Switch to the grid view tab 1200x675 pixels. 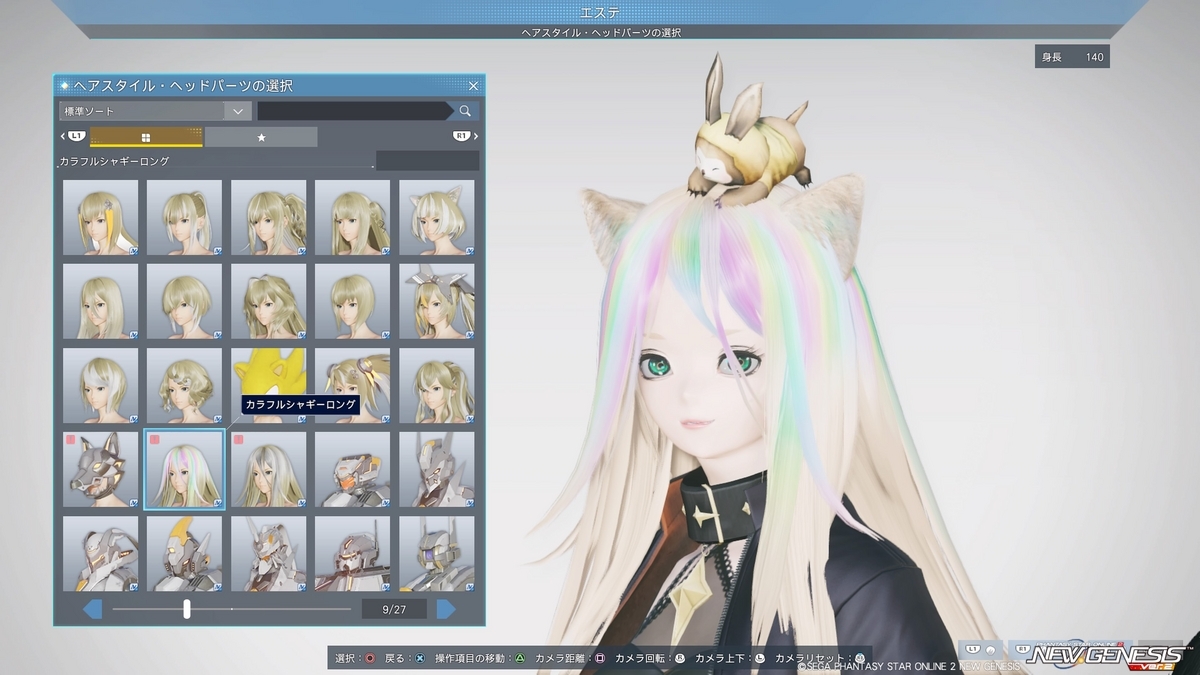pos(146,137)
